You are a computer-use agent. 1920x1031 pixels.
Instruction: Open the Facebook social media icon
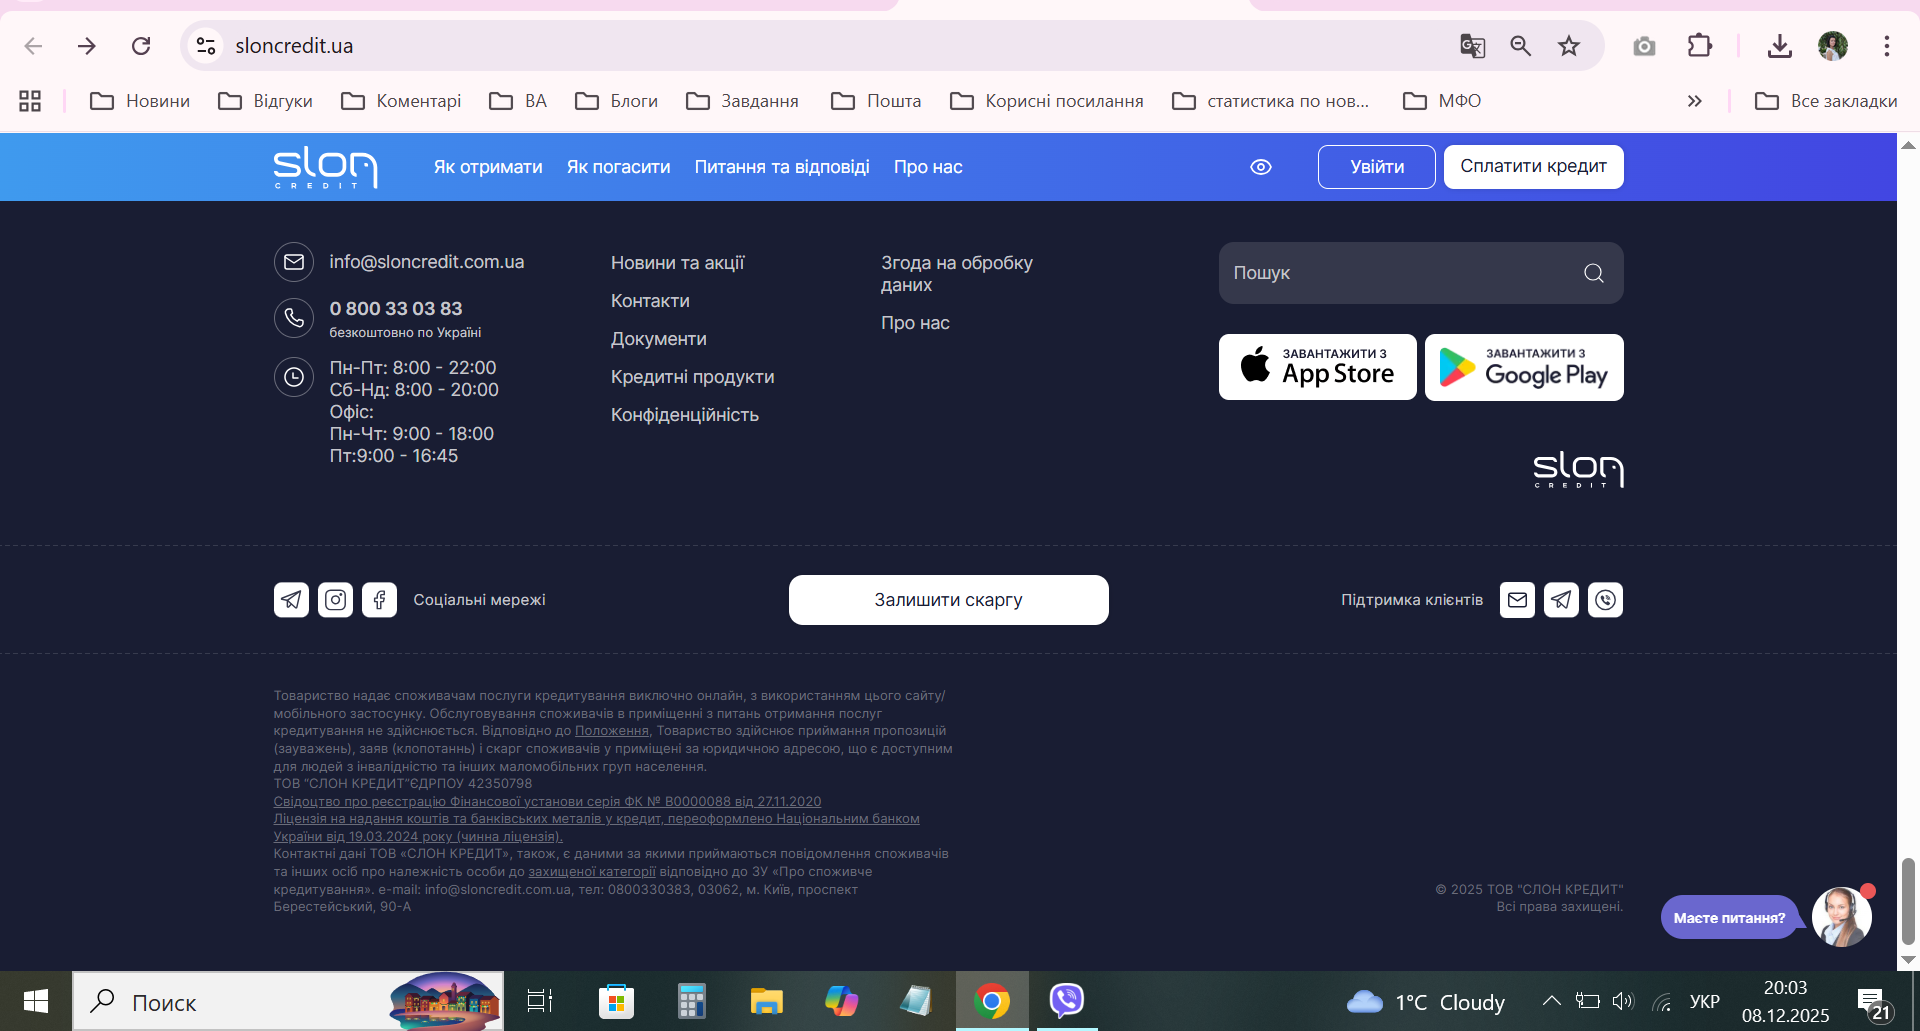click(x=379, y=600)
